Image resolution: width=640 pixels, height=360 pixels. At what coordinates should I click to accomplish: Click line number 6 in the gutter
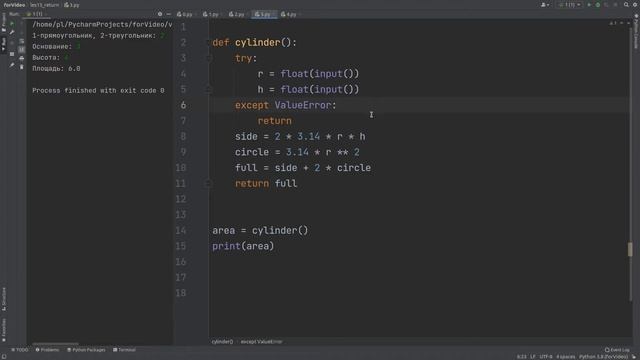pyautogui.click(x=183, y=105)
